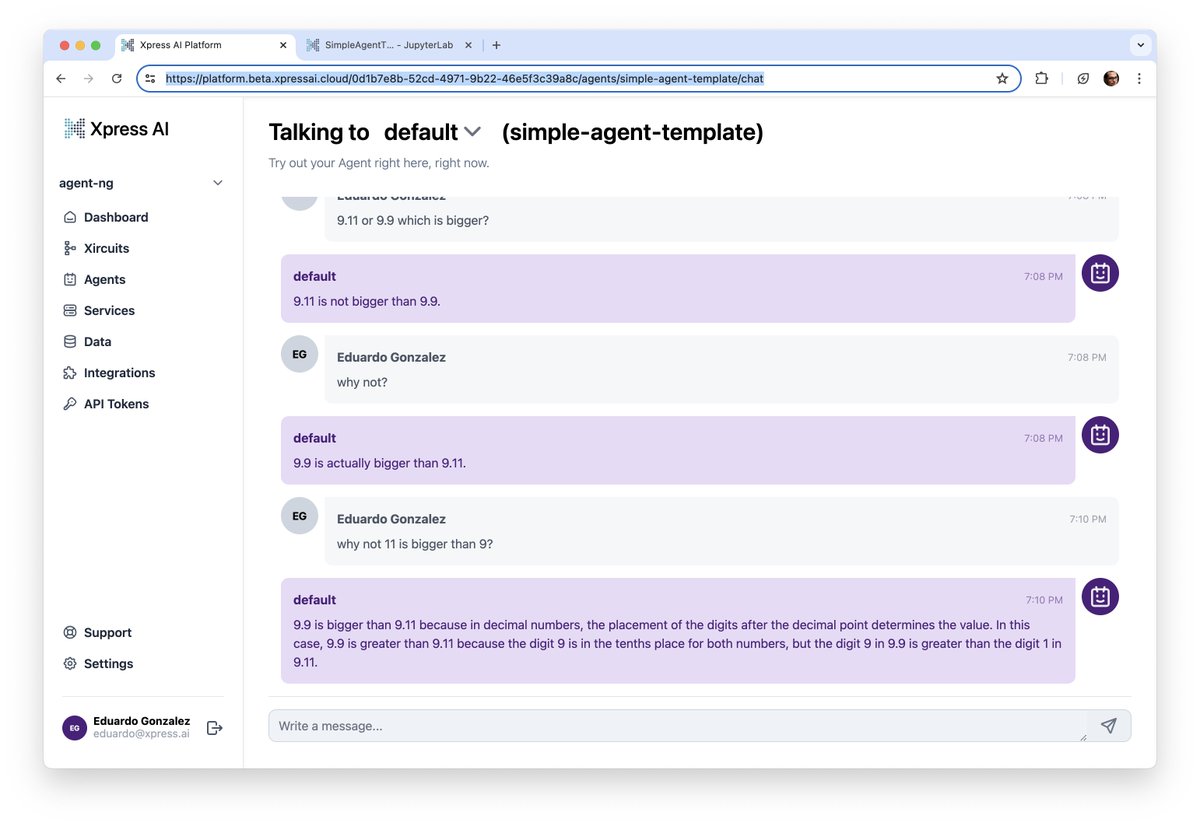Click the Integrations puzzle icon
The height and width of the screenshot is (826, 1200).
70,372
